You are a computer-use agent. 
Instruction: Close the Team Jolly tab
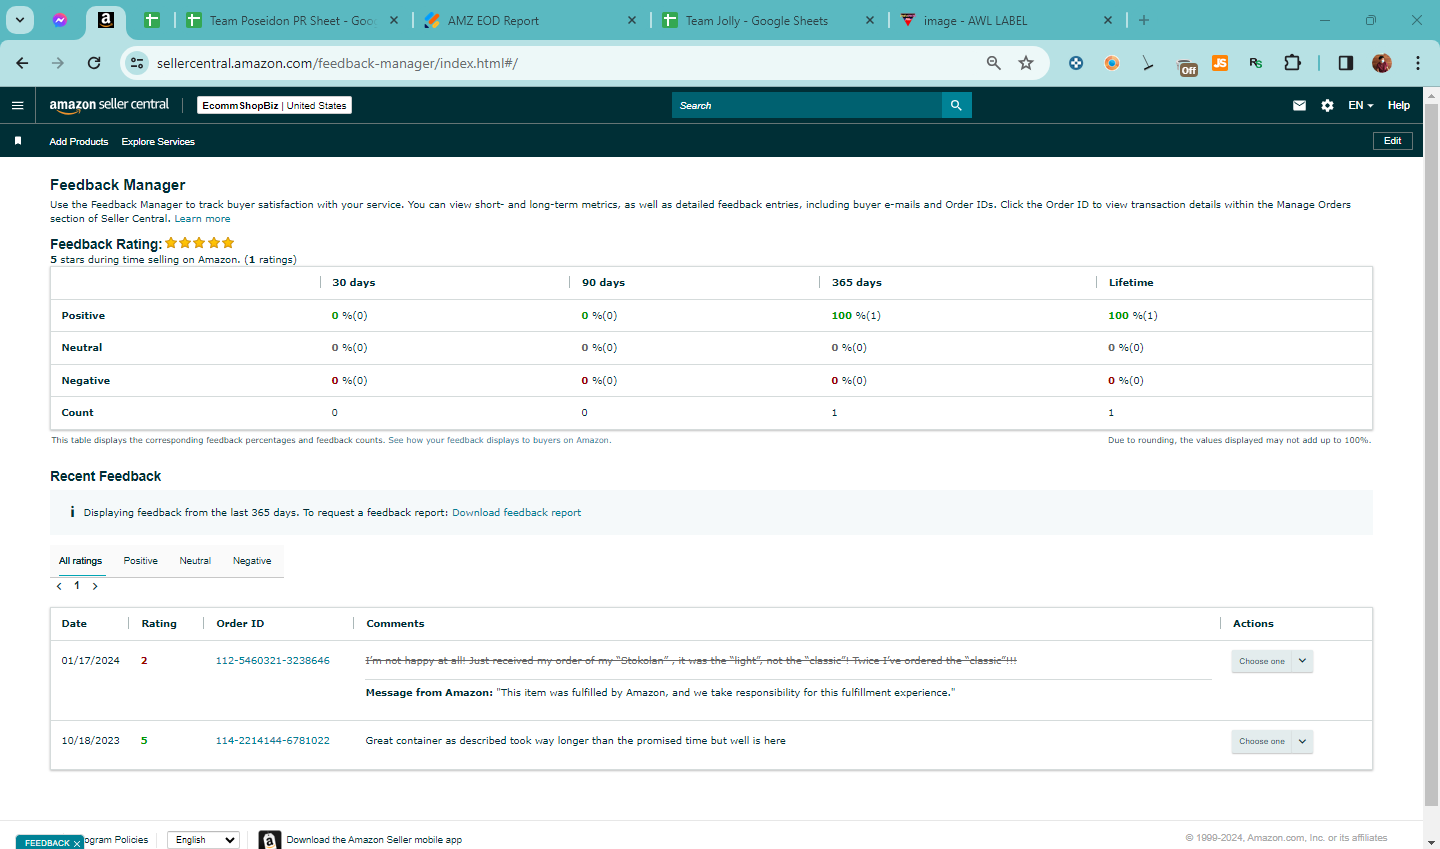pyautogui.click(x=870, y=20)
